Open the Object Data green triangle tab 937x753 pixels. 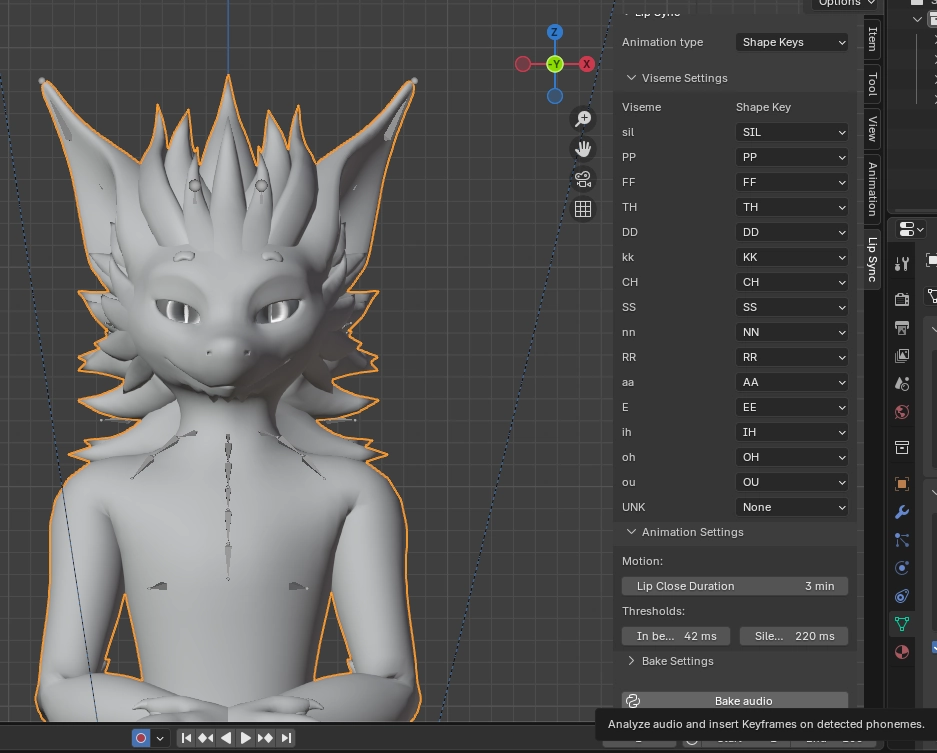pyautogui.click(x=902, y=624)
